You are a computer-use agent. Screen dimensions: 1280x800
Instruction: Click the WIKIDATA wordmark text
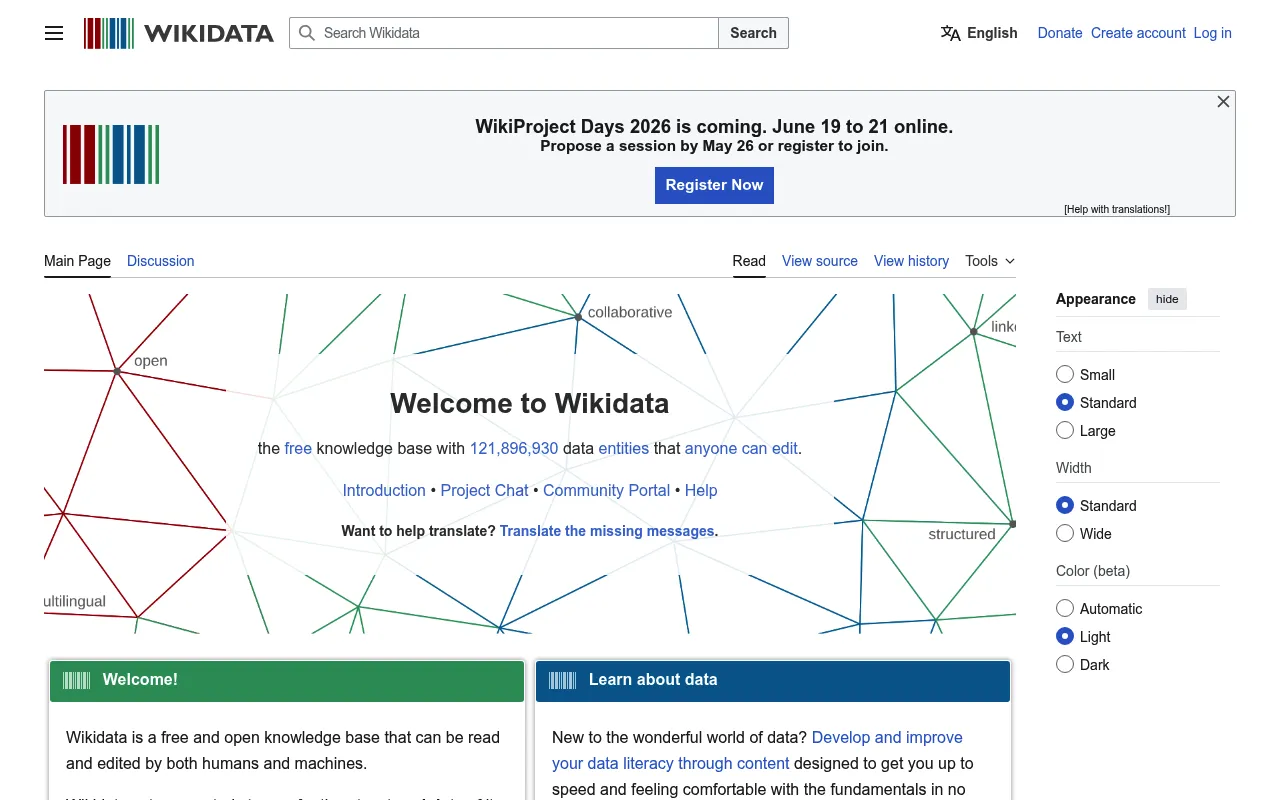tap(208, 33)
